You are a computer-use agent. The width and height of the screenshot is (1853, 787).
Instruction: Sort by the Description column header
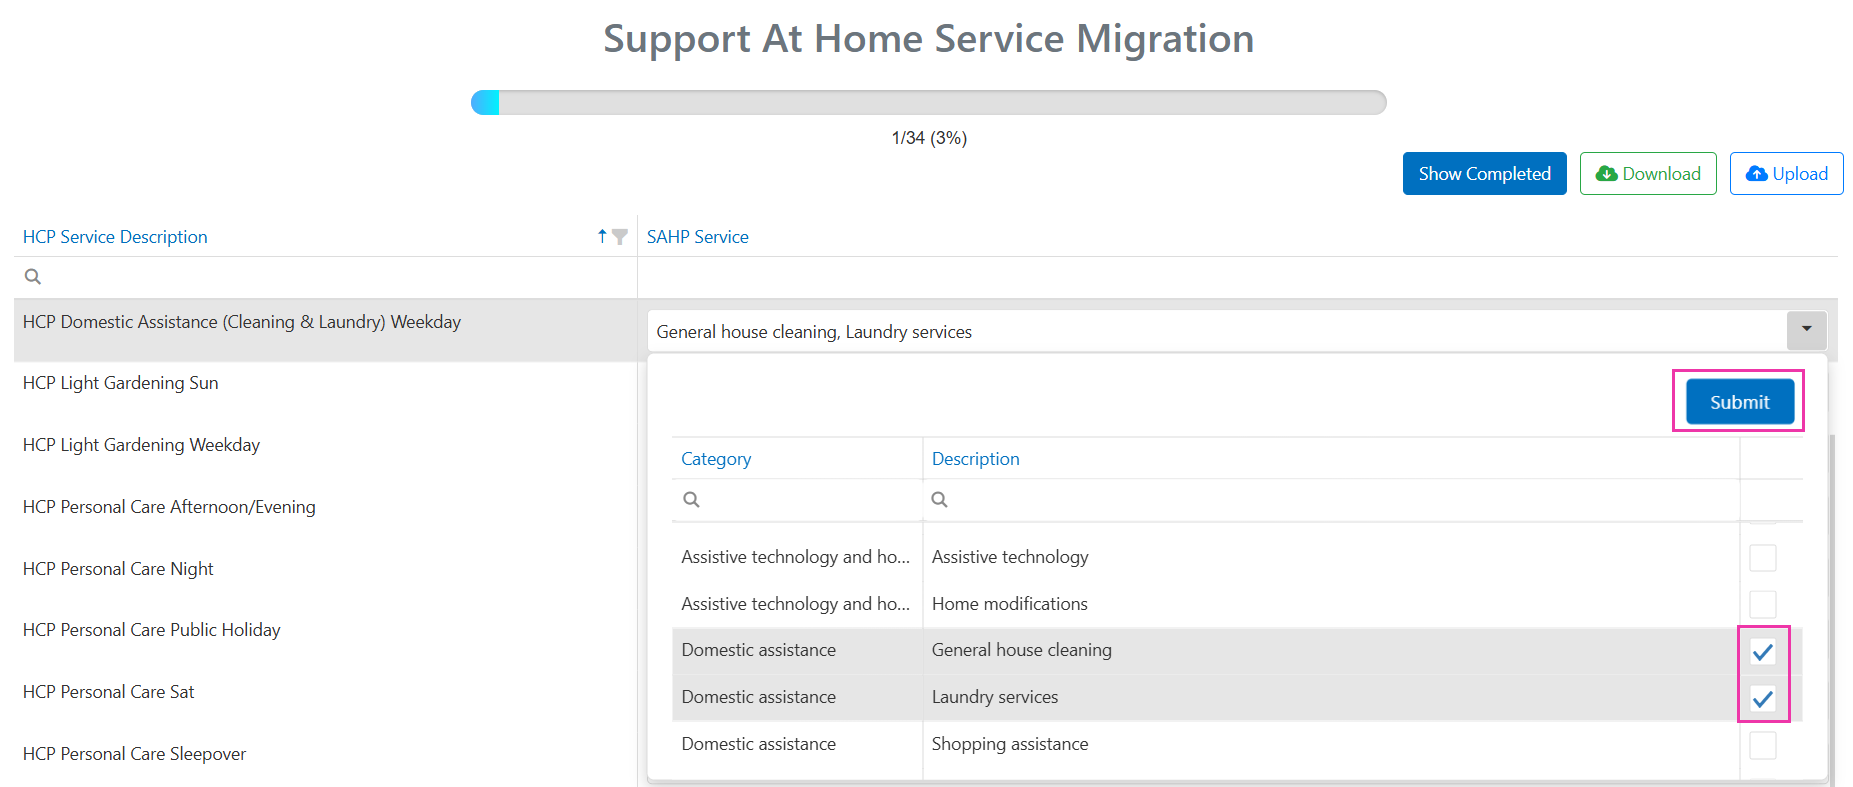(976, 459)
